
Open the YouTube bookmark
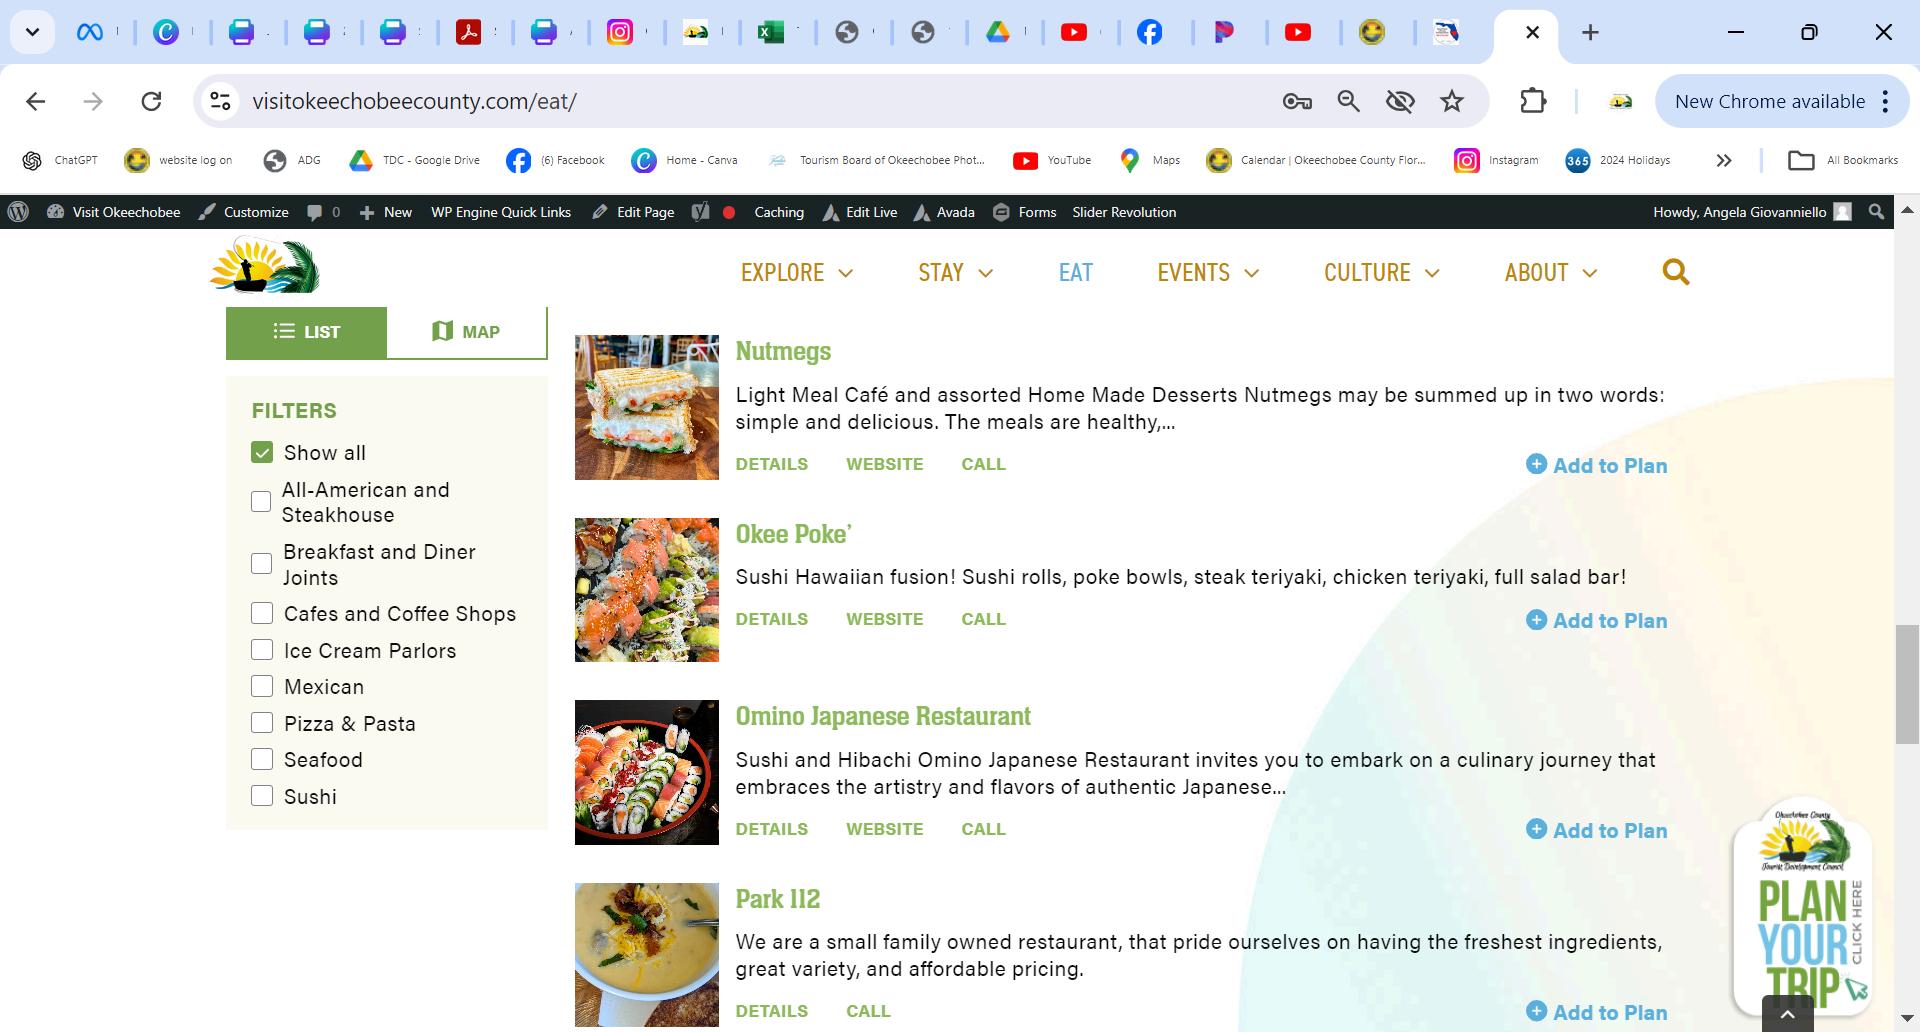pos(1052,160)
